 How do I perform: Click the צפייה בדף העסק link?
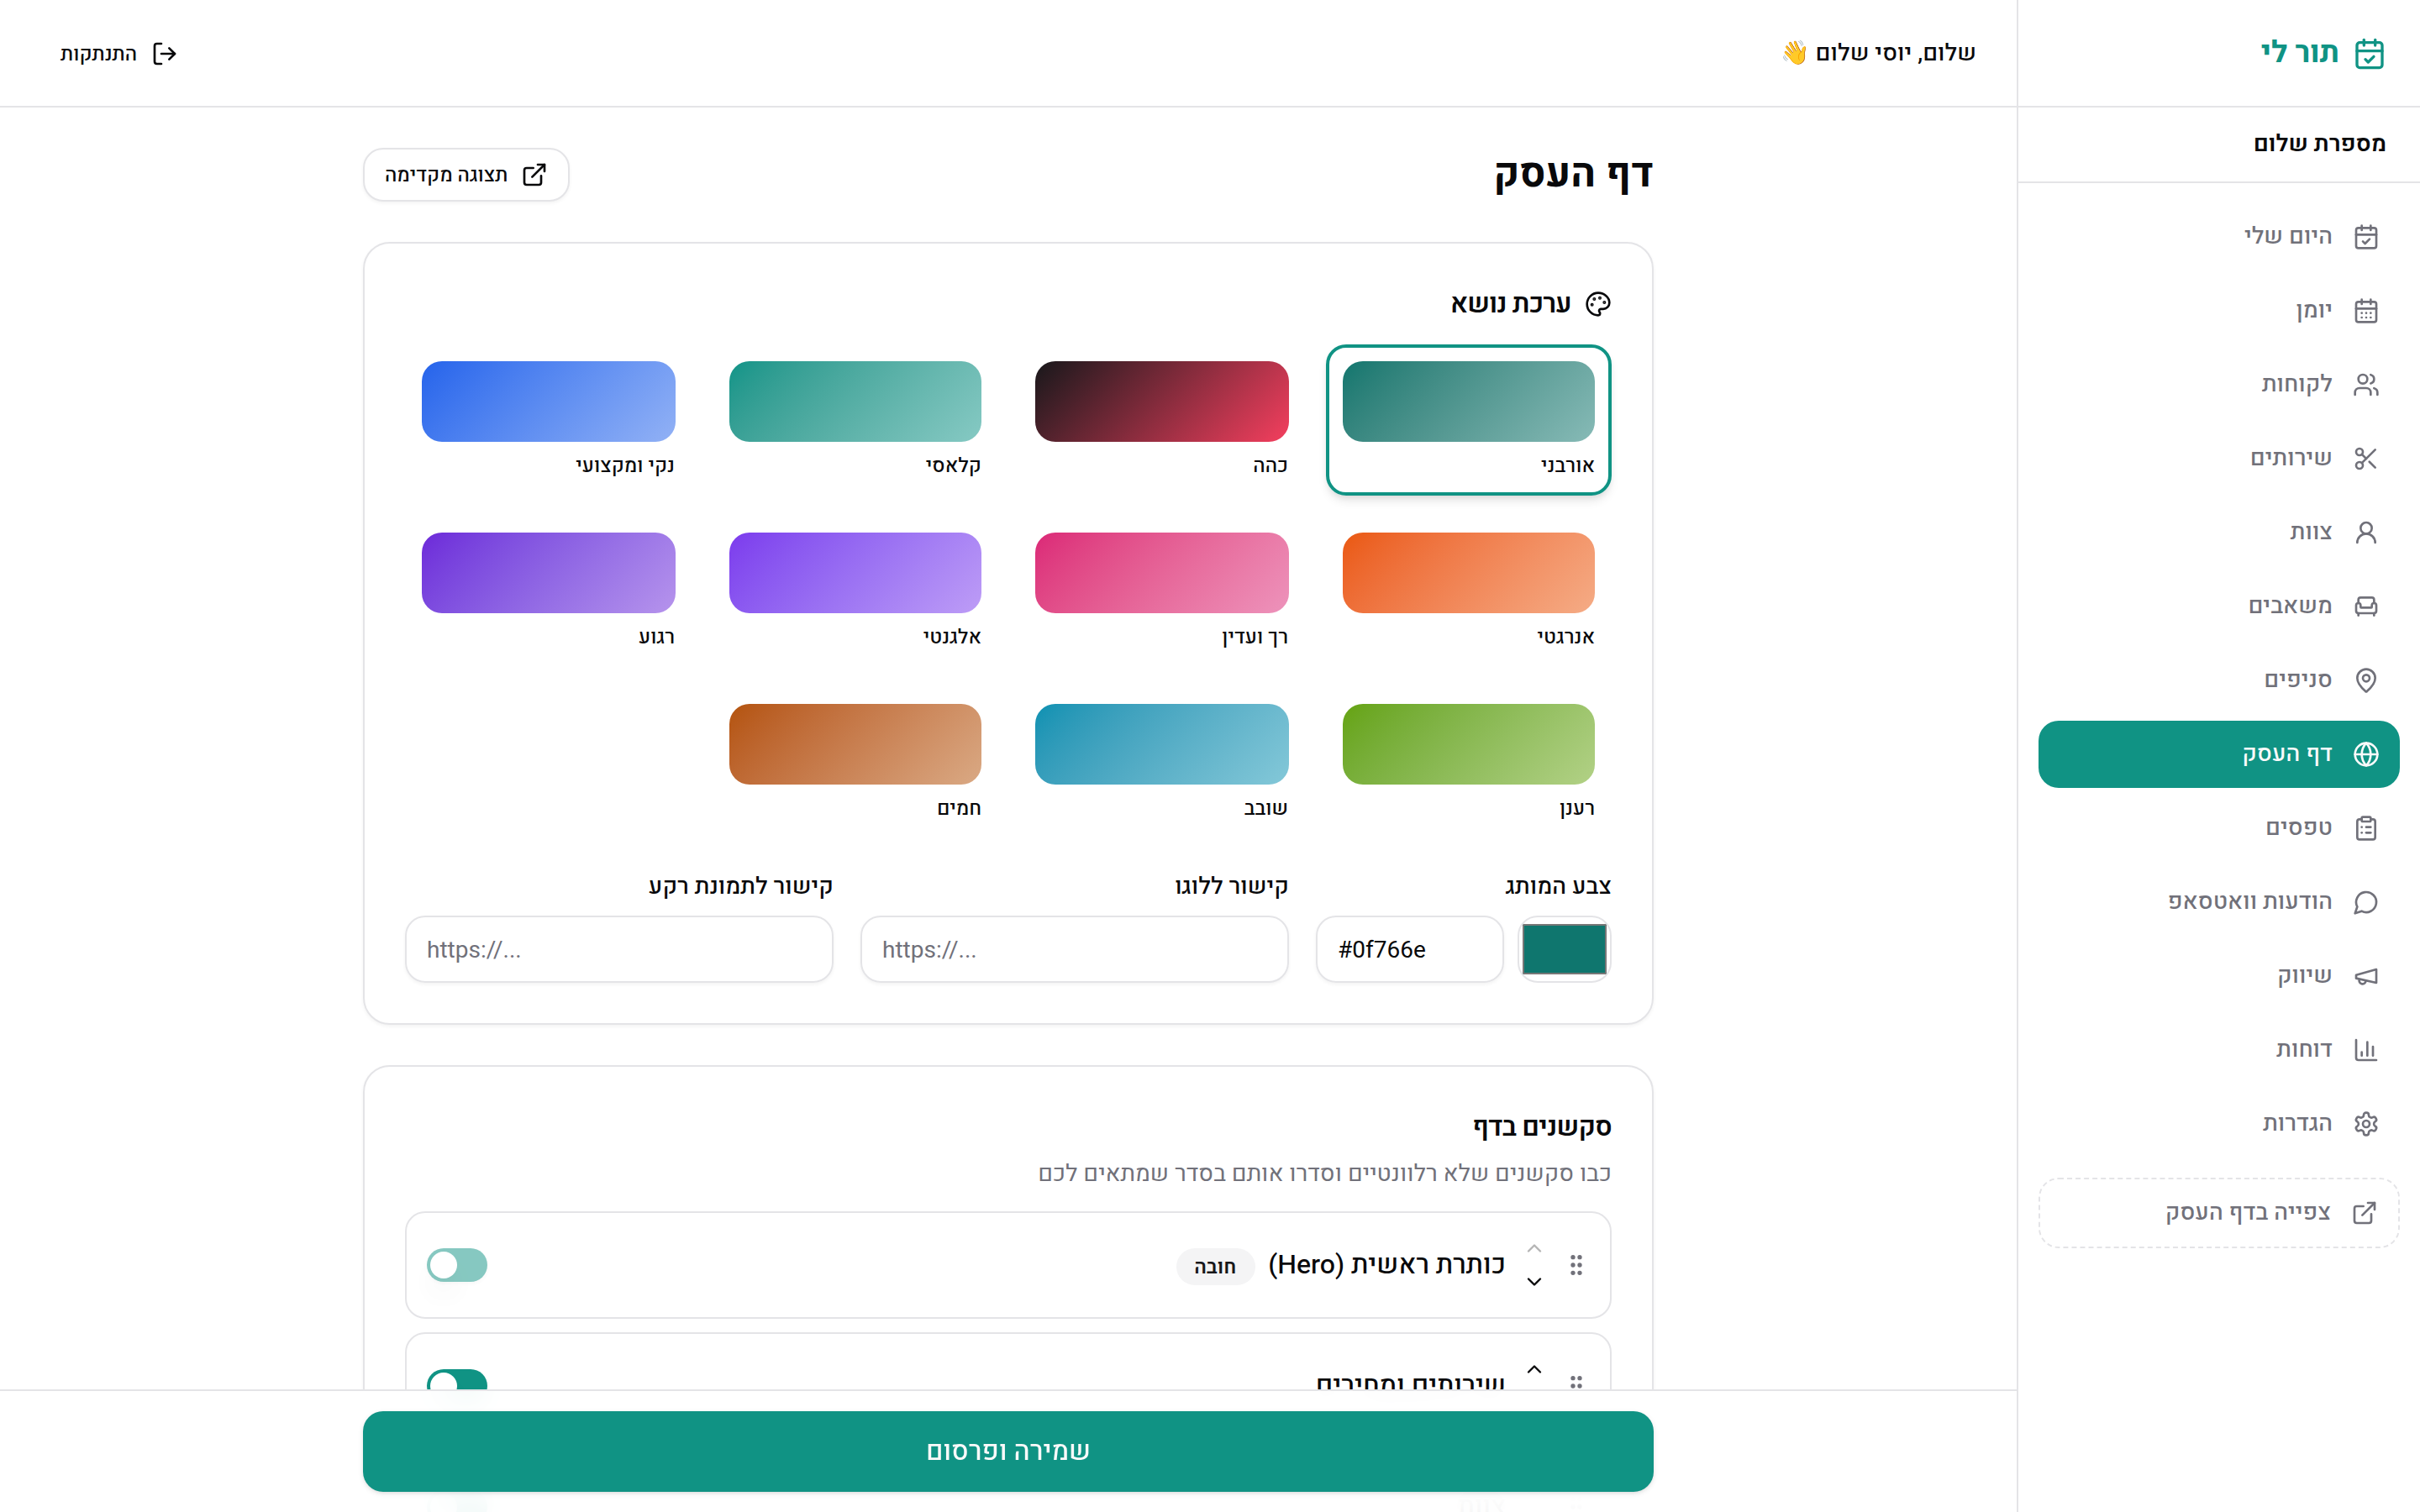click(x=2218, y=1213)
